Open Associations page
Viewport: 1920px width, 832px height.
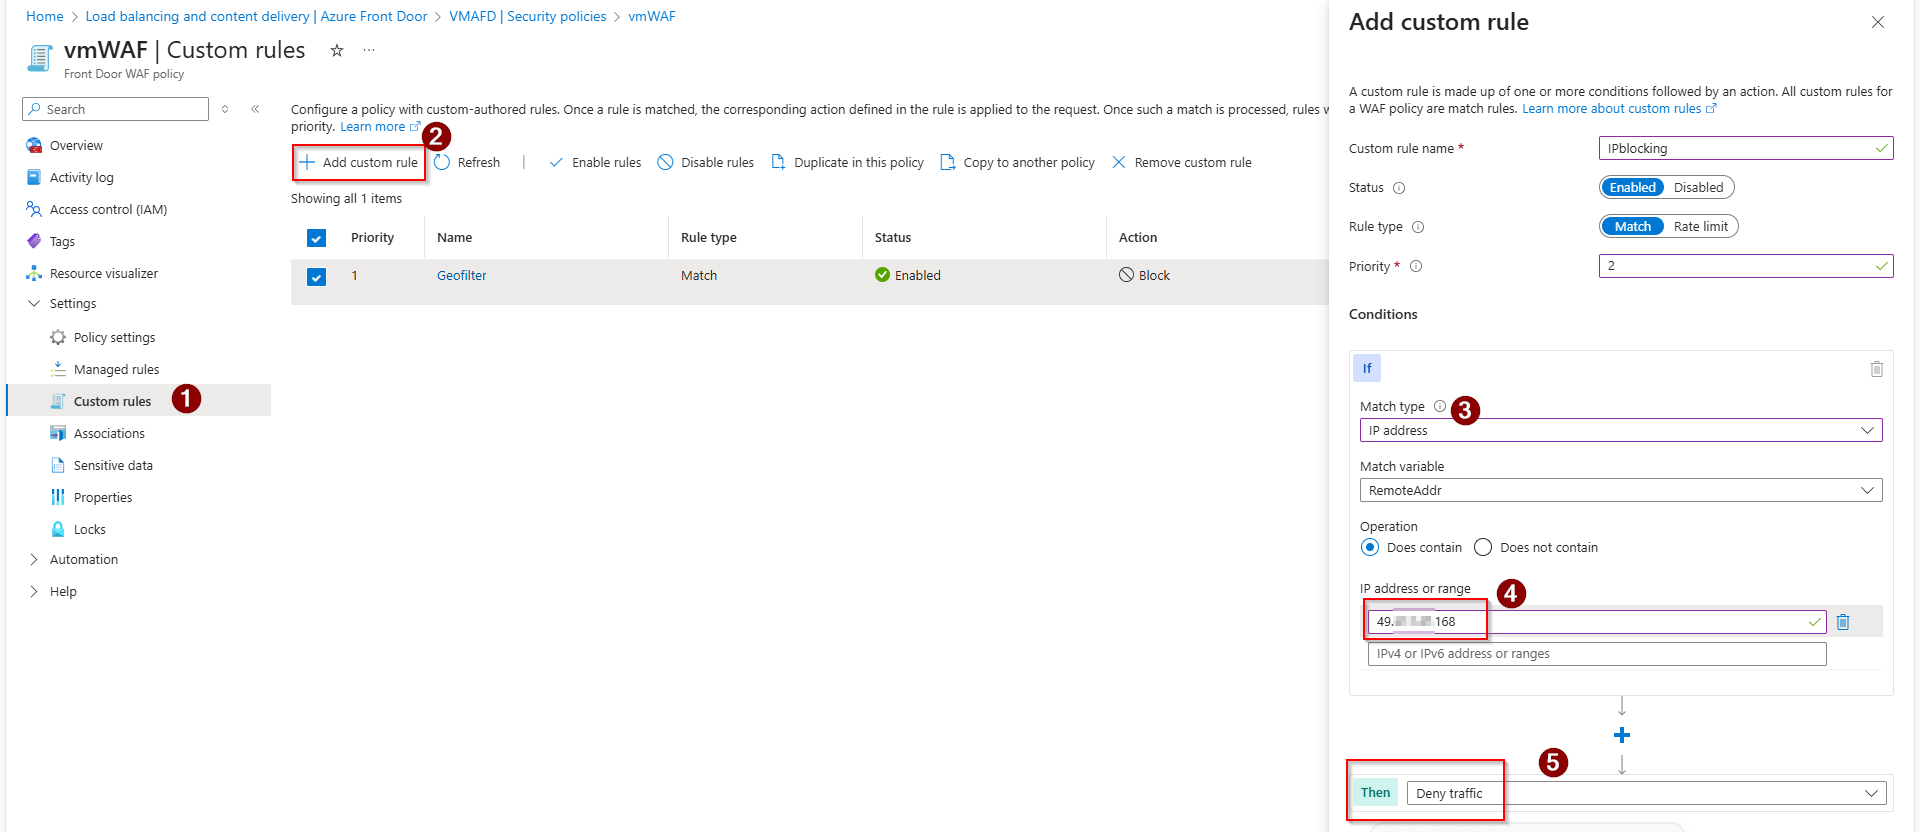tap(109, 433)
